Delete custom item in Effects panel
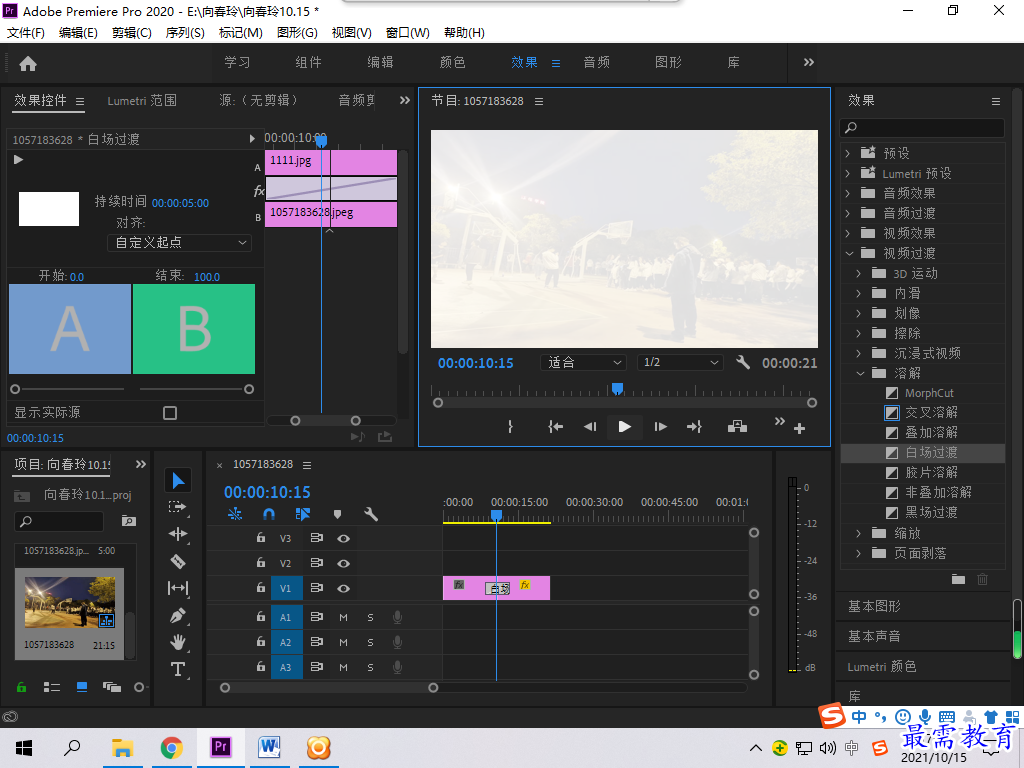This screenshot has height=768, width=1024. tap(982, 579)
